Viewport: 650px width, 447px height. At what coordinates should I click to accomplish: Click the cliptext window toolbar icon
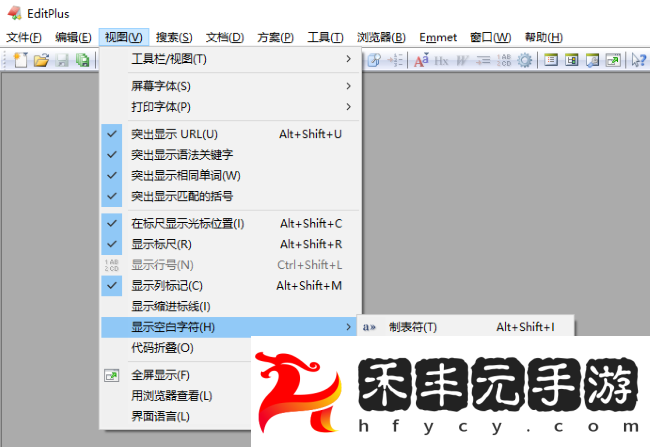572,61
